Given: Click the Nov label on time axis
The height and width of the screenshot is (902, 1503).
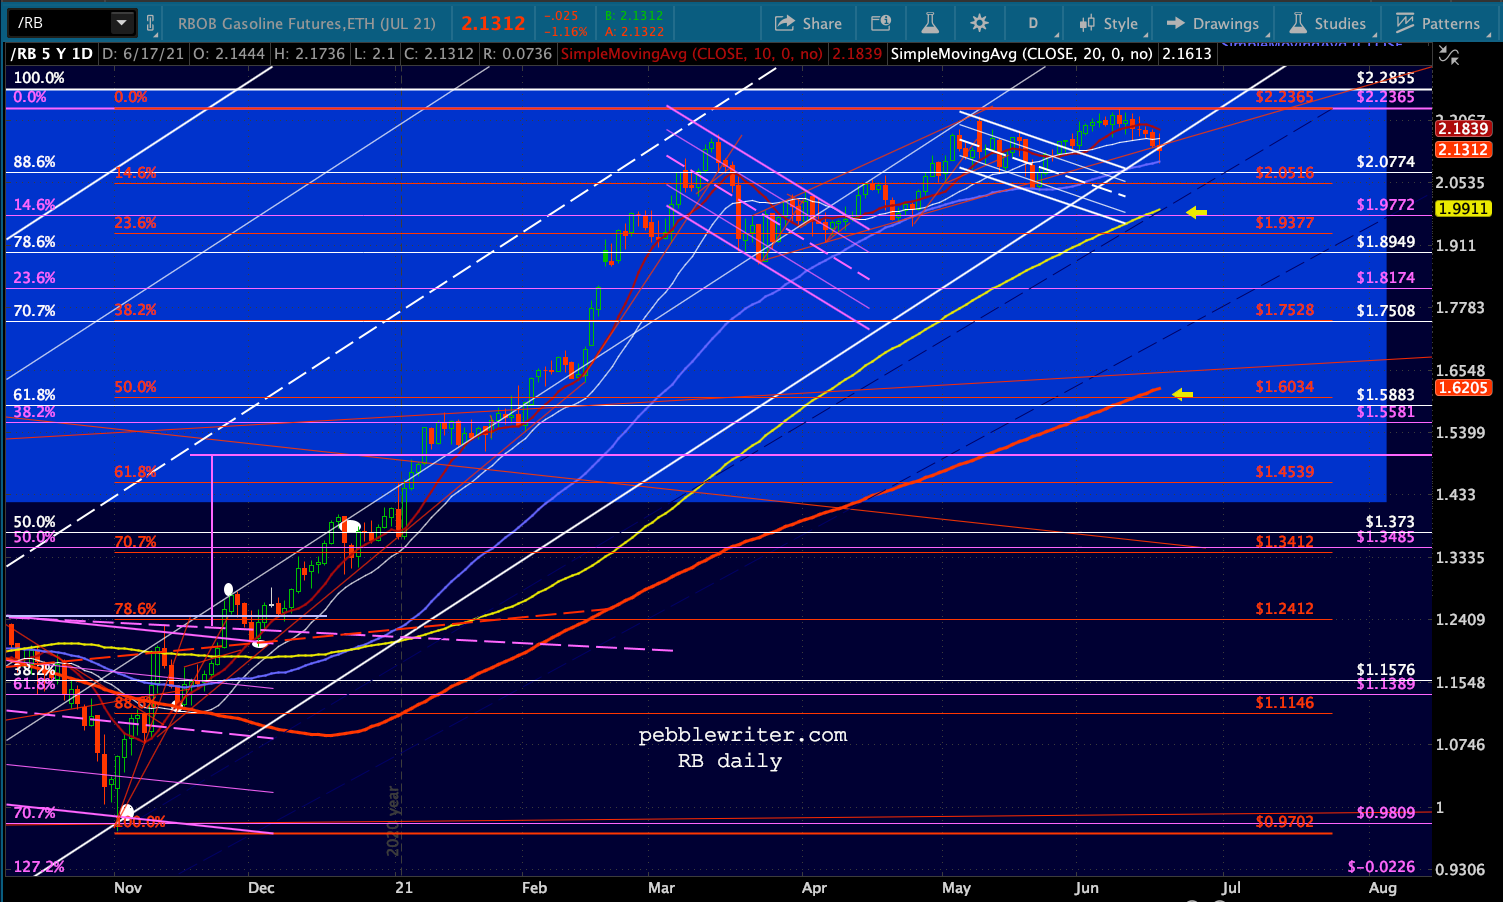Looking at the screenshot, I should click(x=128, y=887).
